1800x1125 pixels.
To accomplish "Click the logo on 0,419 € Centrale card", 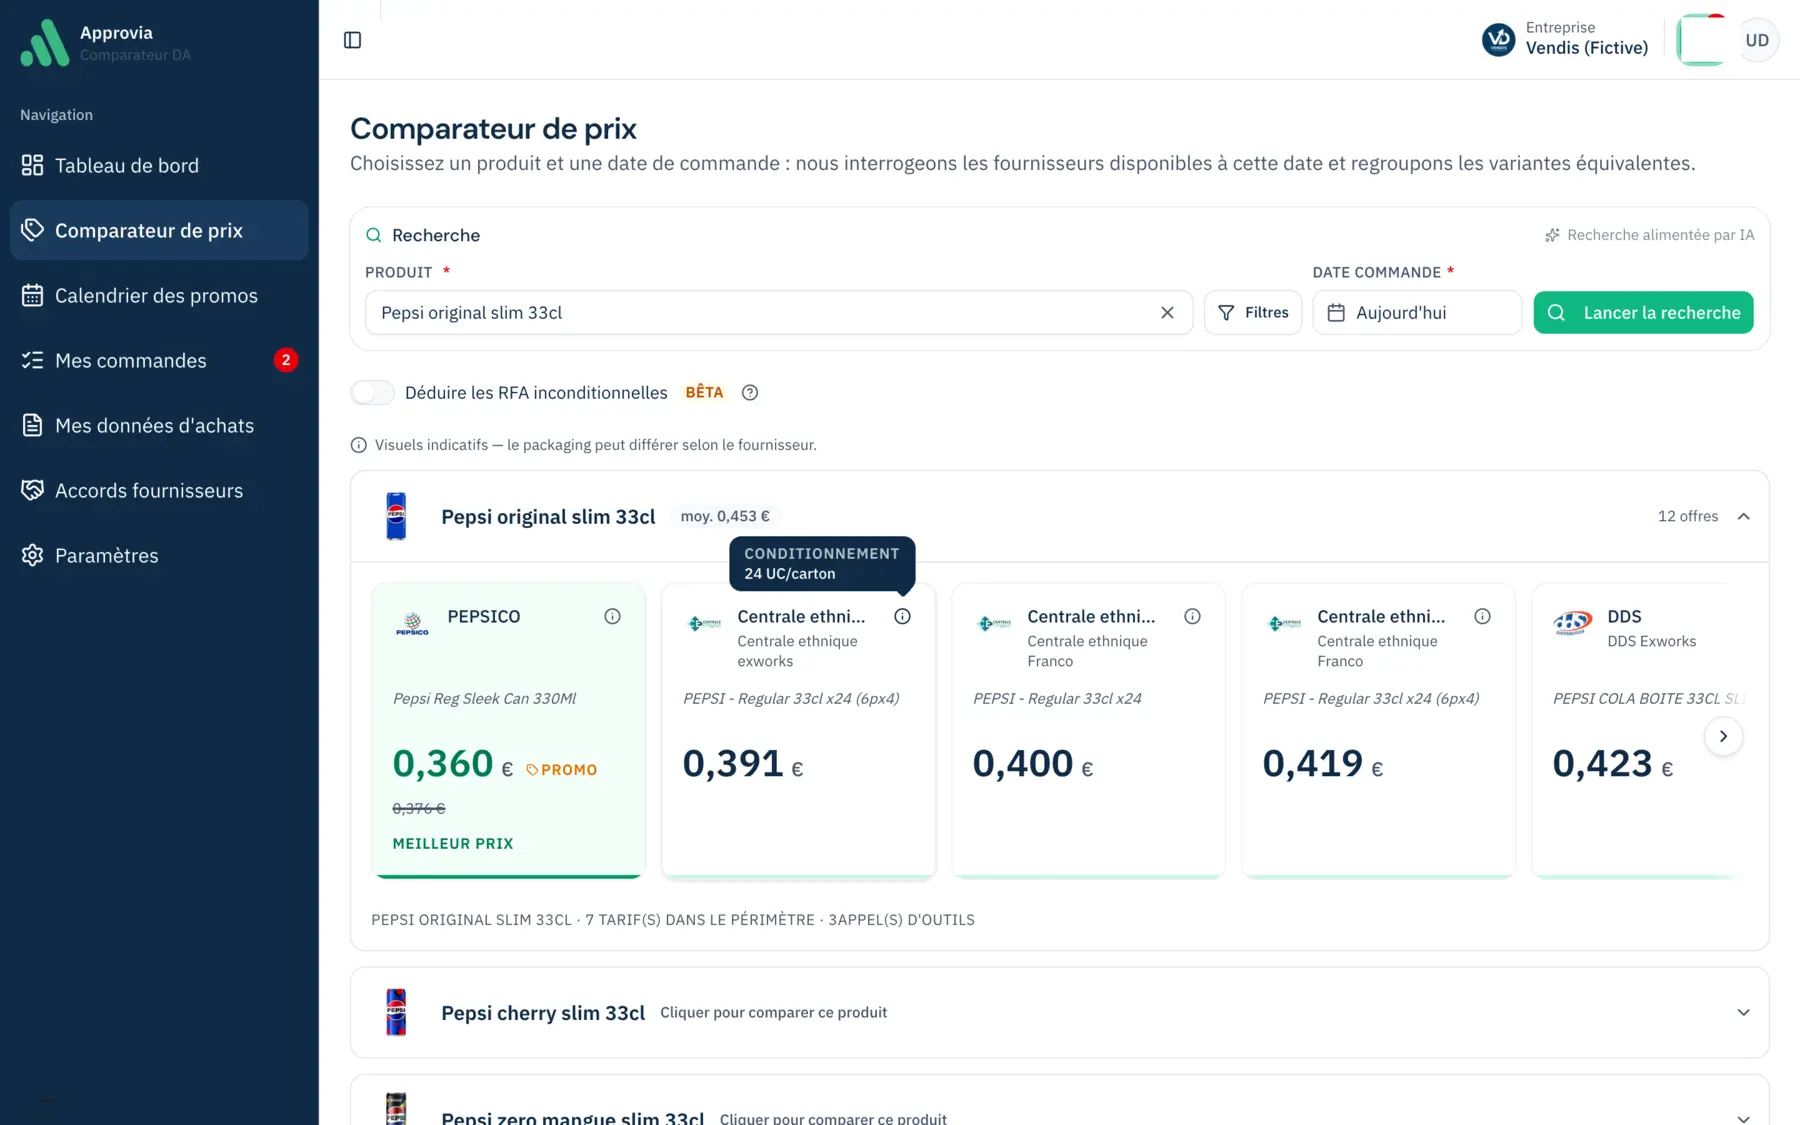I will [x=1284, y=623].
